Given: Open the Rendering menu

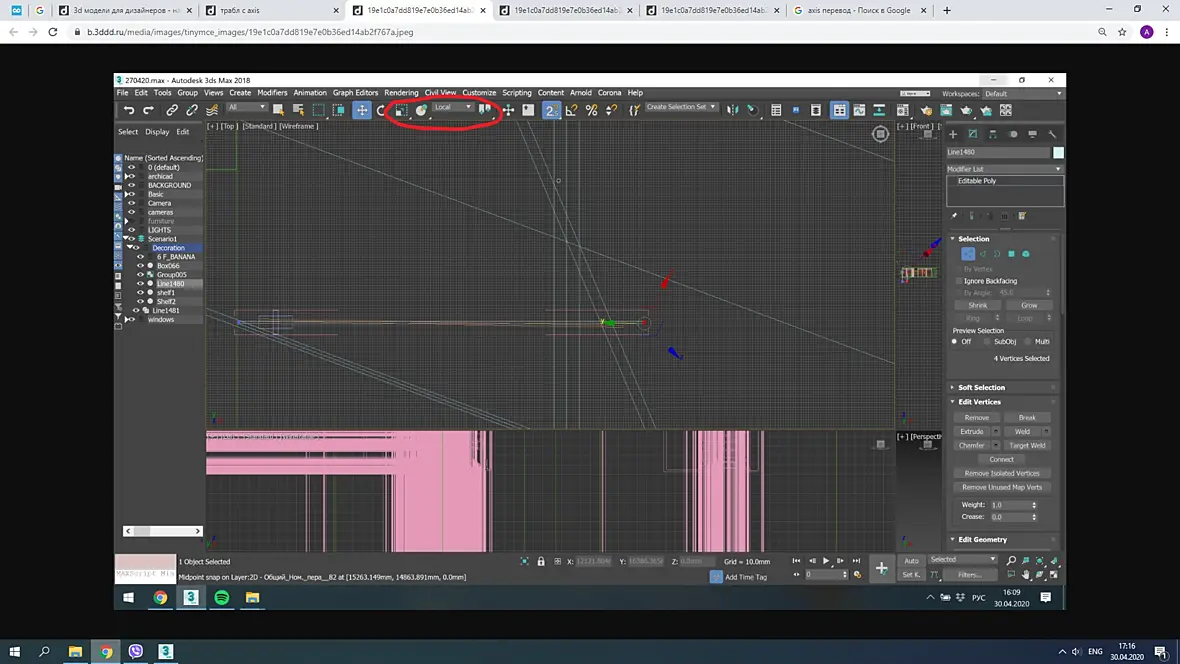Looking at the screenshot, I should [x=401, y=93].
